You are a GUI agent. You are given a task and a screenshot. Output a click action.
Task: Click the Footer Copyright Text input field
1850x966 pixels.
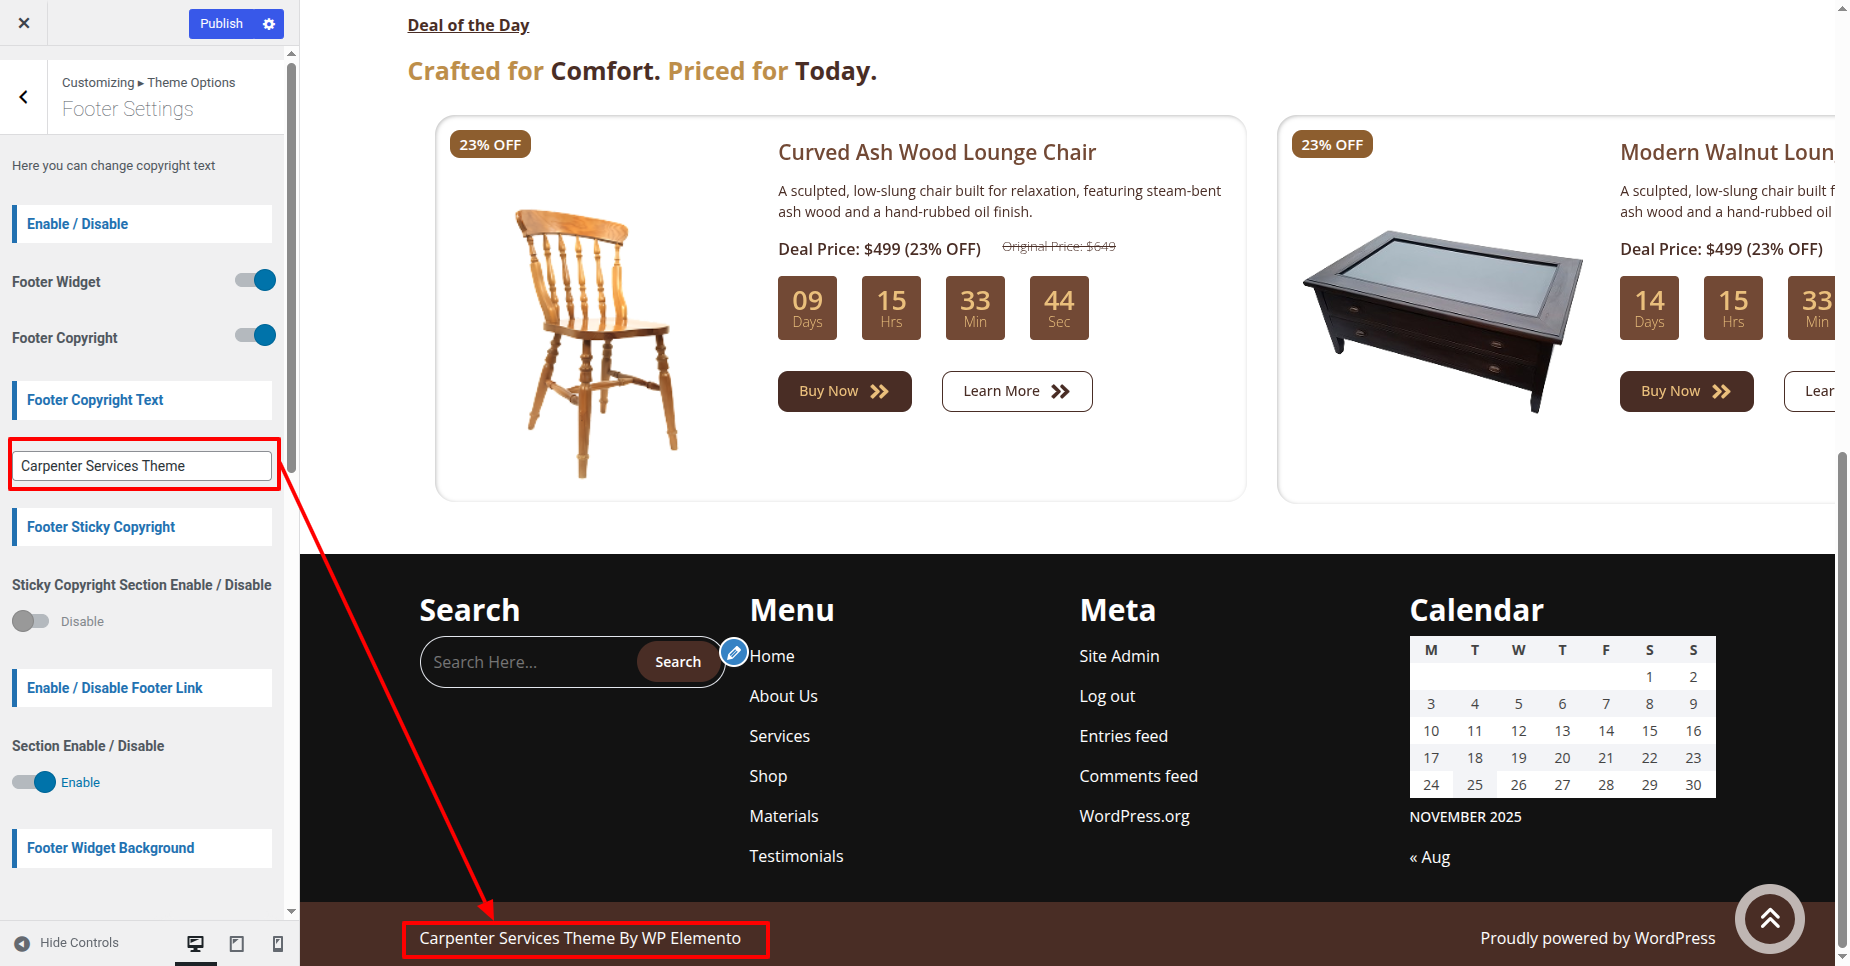pos(142,466)
